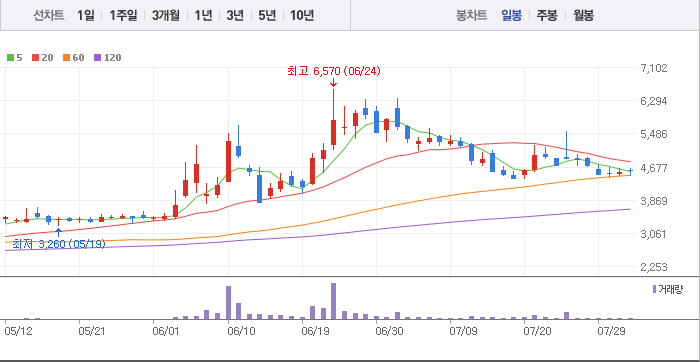Click the 7,102 price axis label

654,68
